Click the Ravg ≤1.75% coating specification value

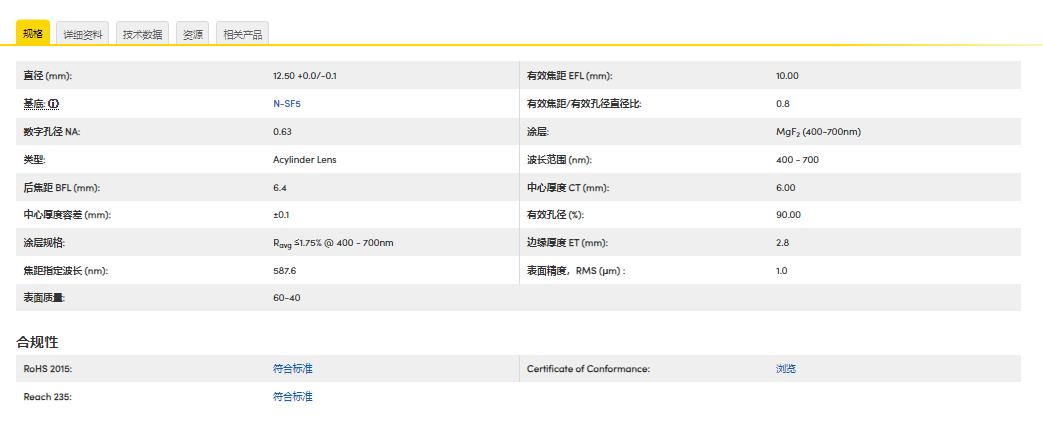(x=333, y=243)
